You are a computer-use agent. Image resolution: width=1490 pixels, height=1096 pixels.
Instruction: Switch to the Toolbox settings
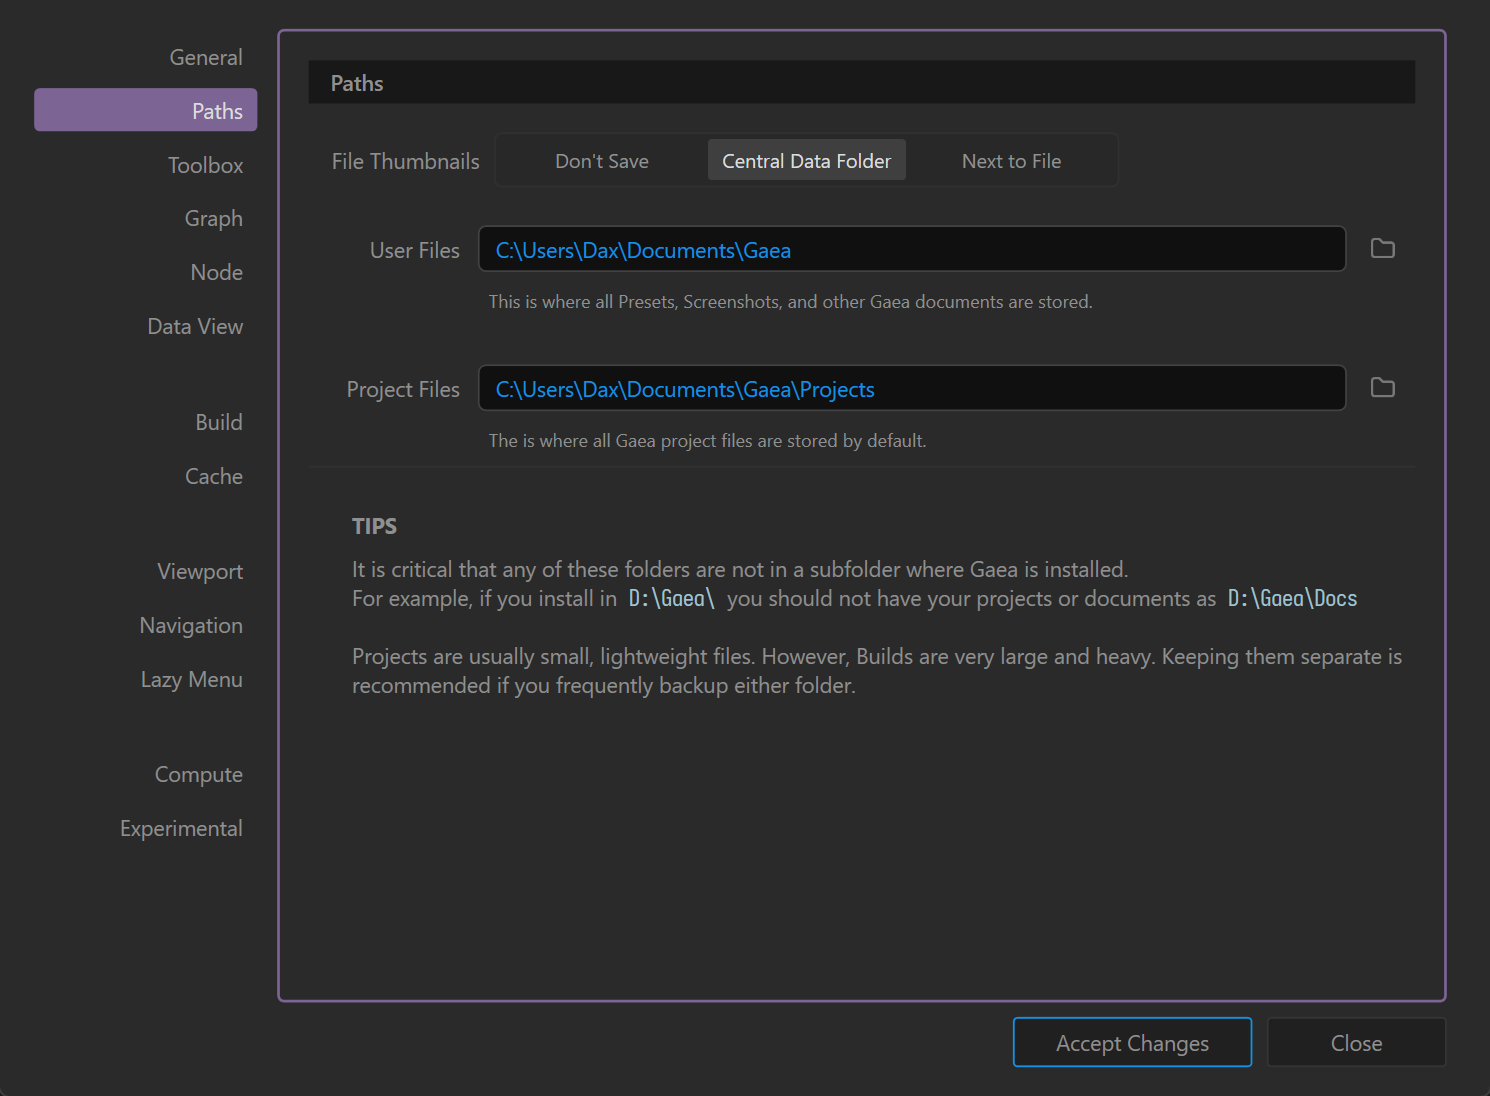coord(205,166)
